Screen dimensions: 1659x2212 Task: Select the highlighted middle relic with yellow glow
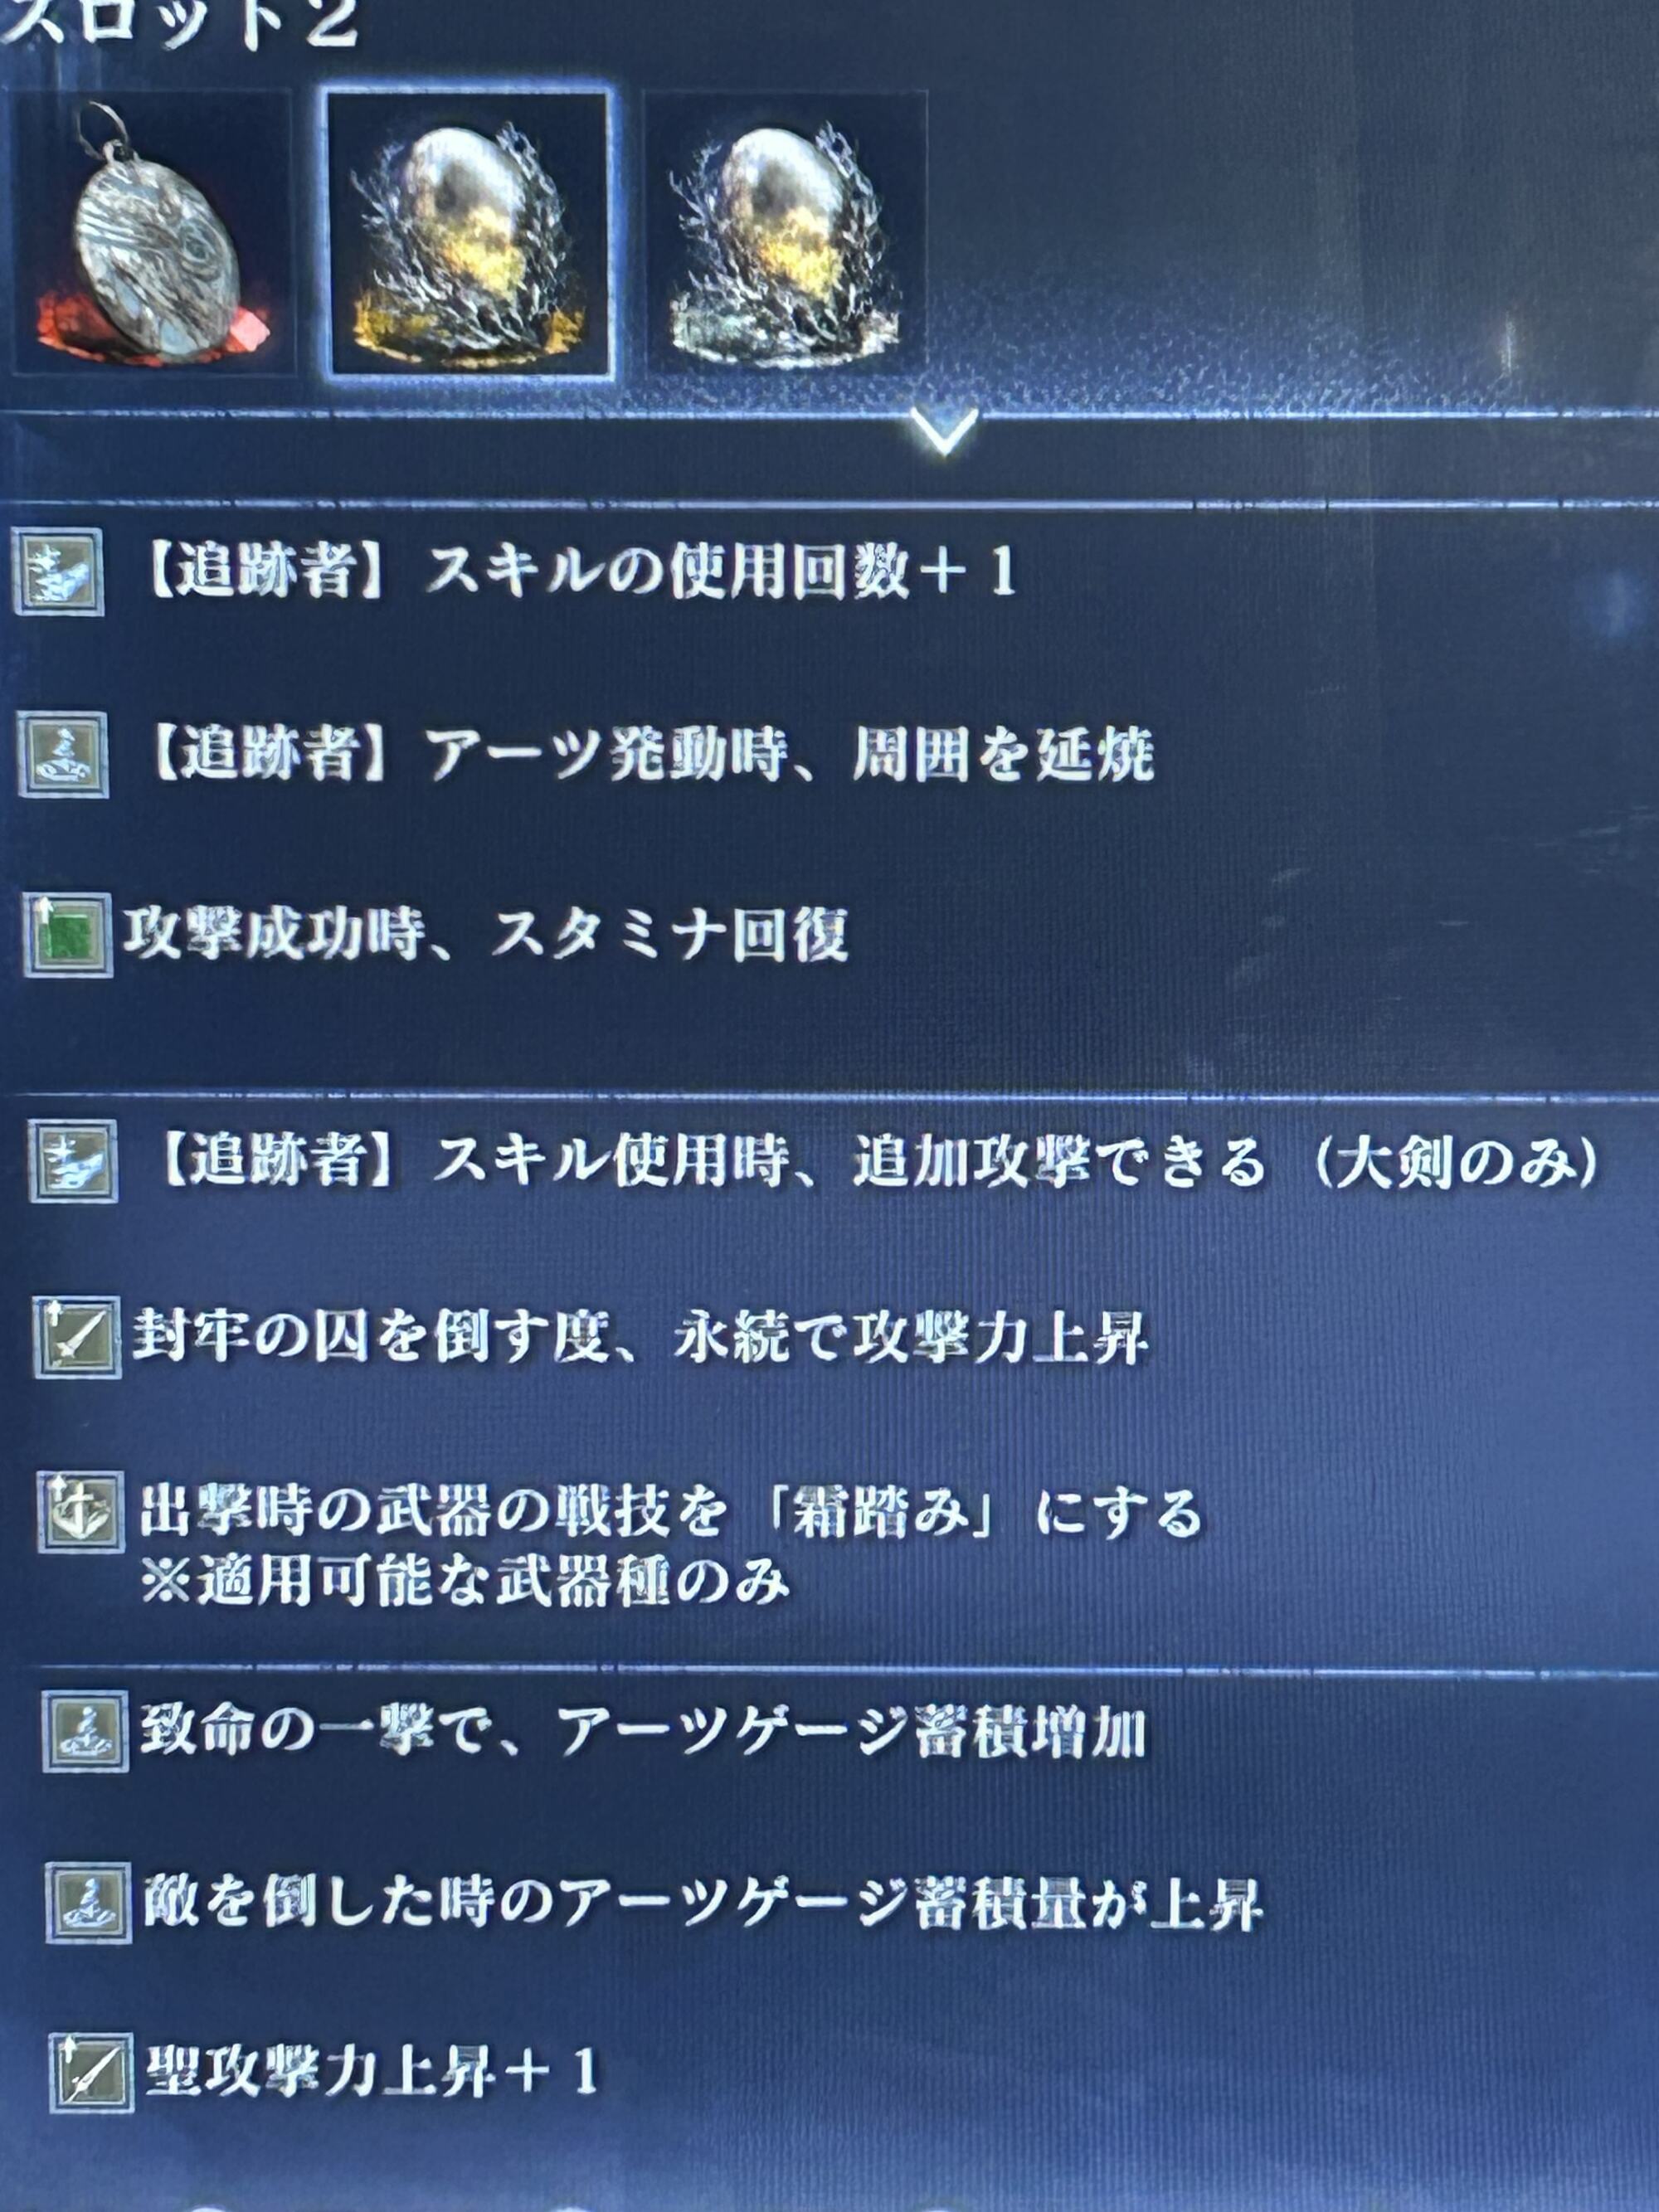[x=468, y=234]
